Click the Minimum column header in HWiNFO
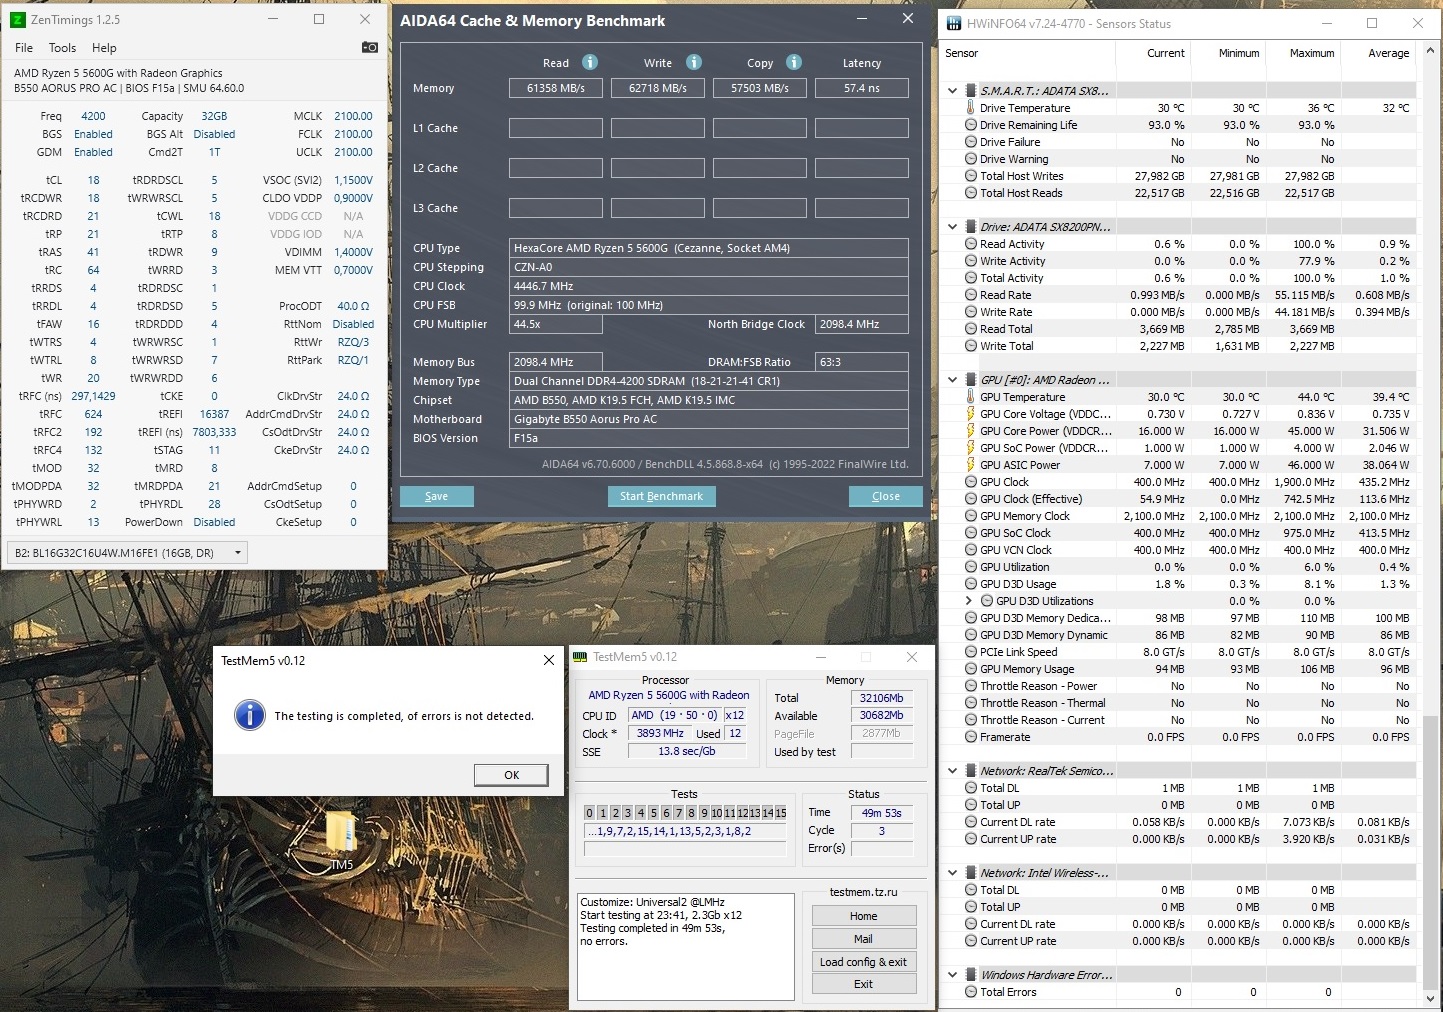1443x1012 pixels. coord(1228,53)
